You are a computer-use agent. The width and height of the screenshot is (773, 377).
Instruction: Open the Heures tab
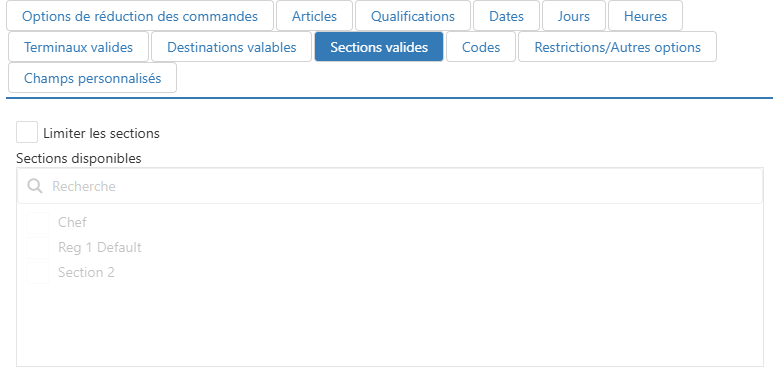[645, 16]
